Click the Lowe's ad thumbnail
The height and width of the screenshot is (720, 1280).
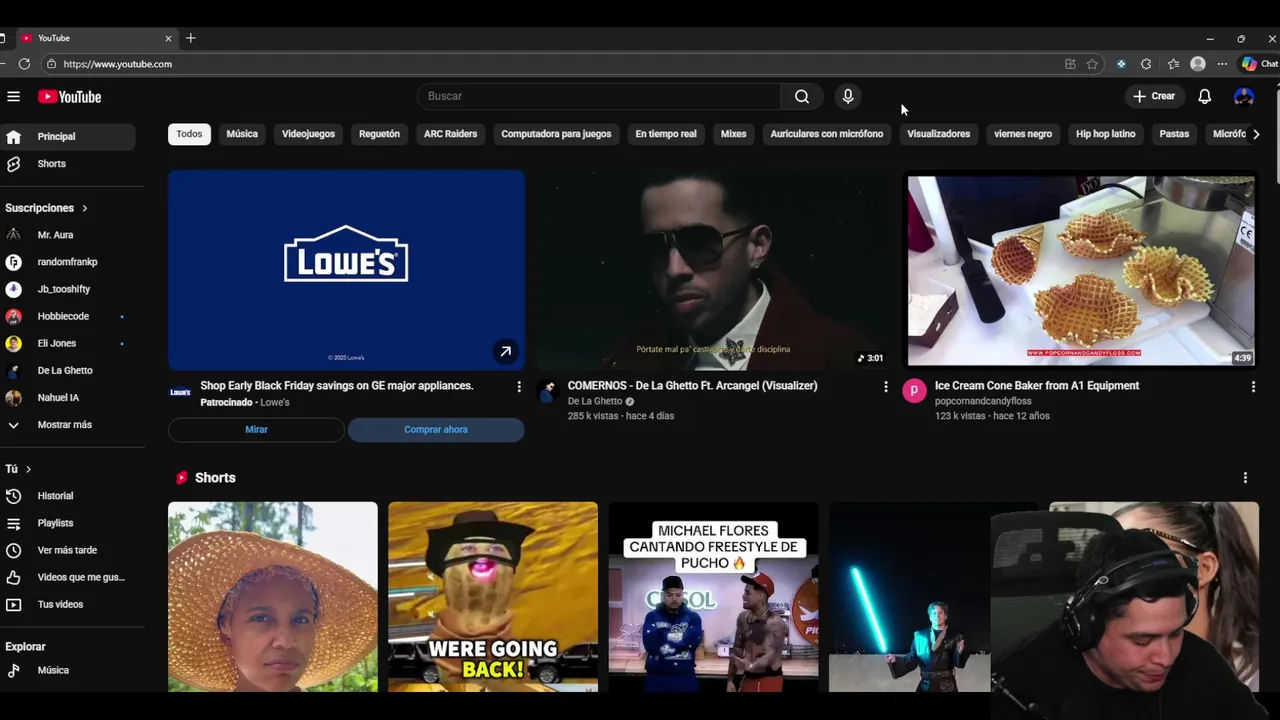[346, 270]
